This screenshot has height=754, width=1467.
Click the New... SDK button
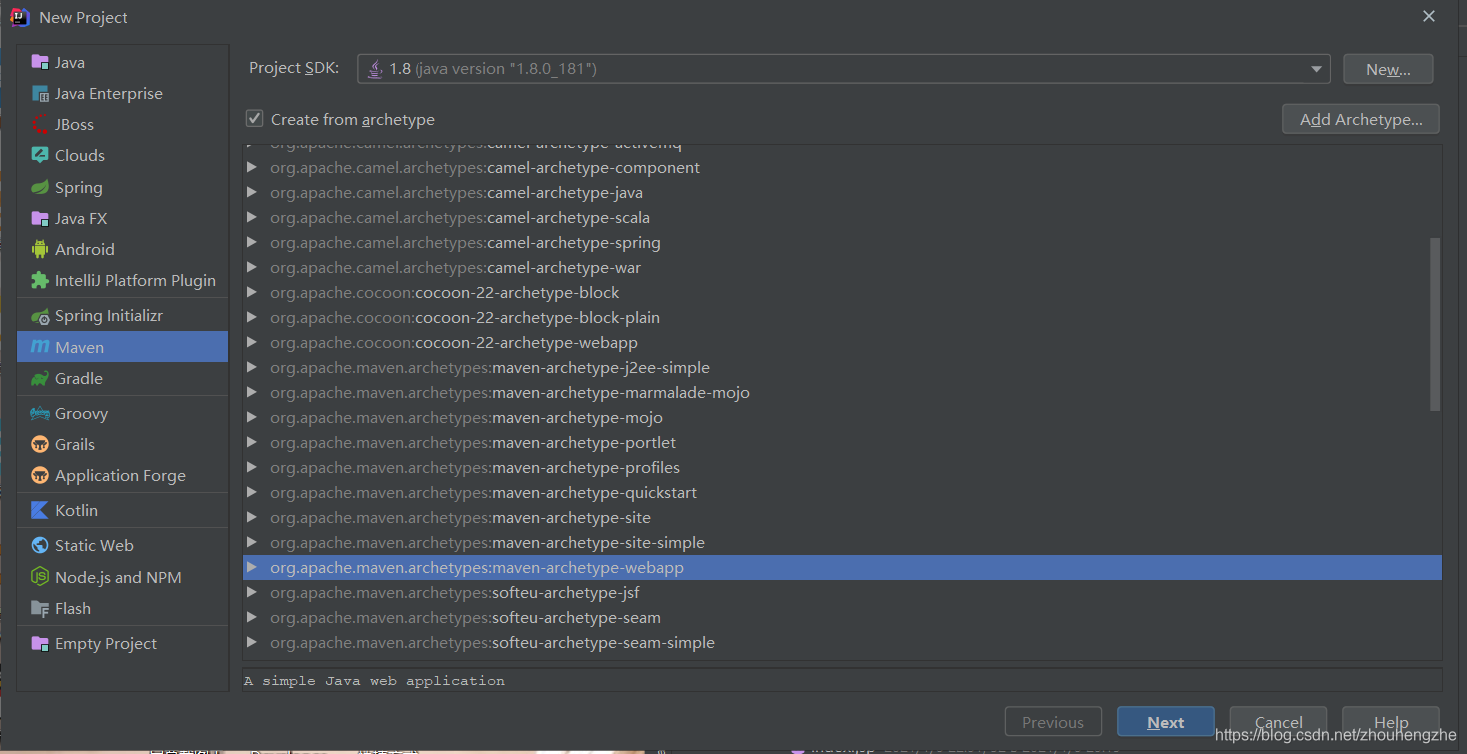coord(1388,69)
